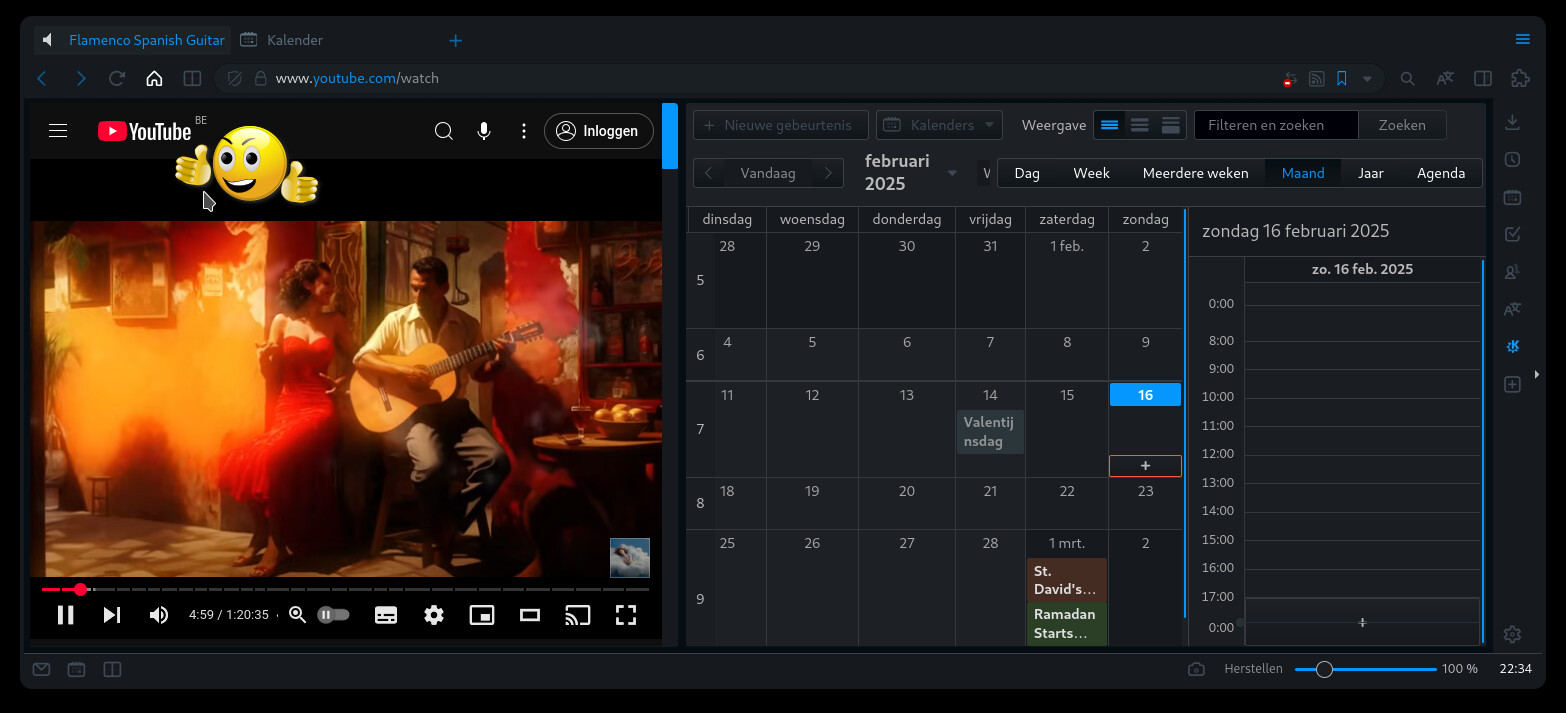Start YouTube voice search with the microphone
Screen dimensions: 1566x713
[484, 131]
